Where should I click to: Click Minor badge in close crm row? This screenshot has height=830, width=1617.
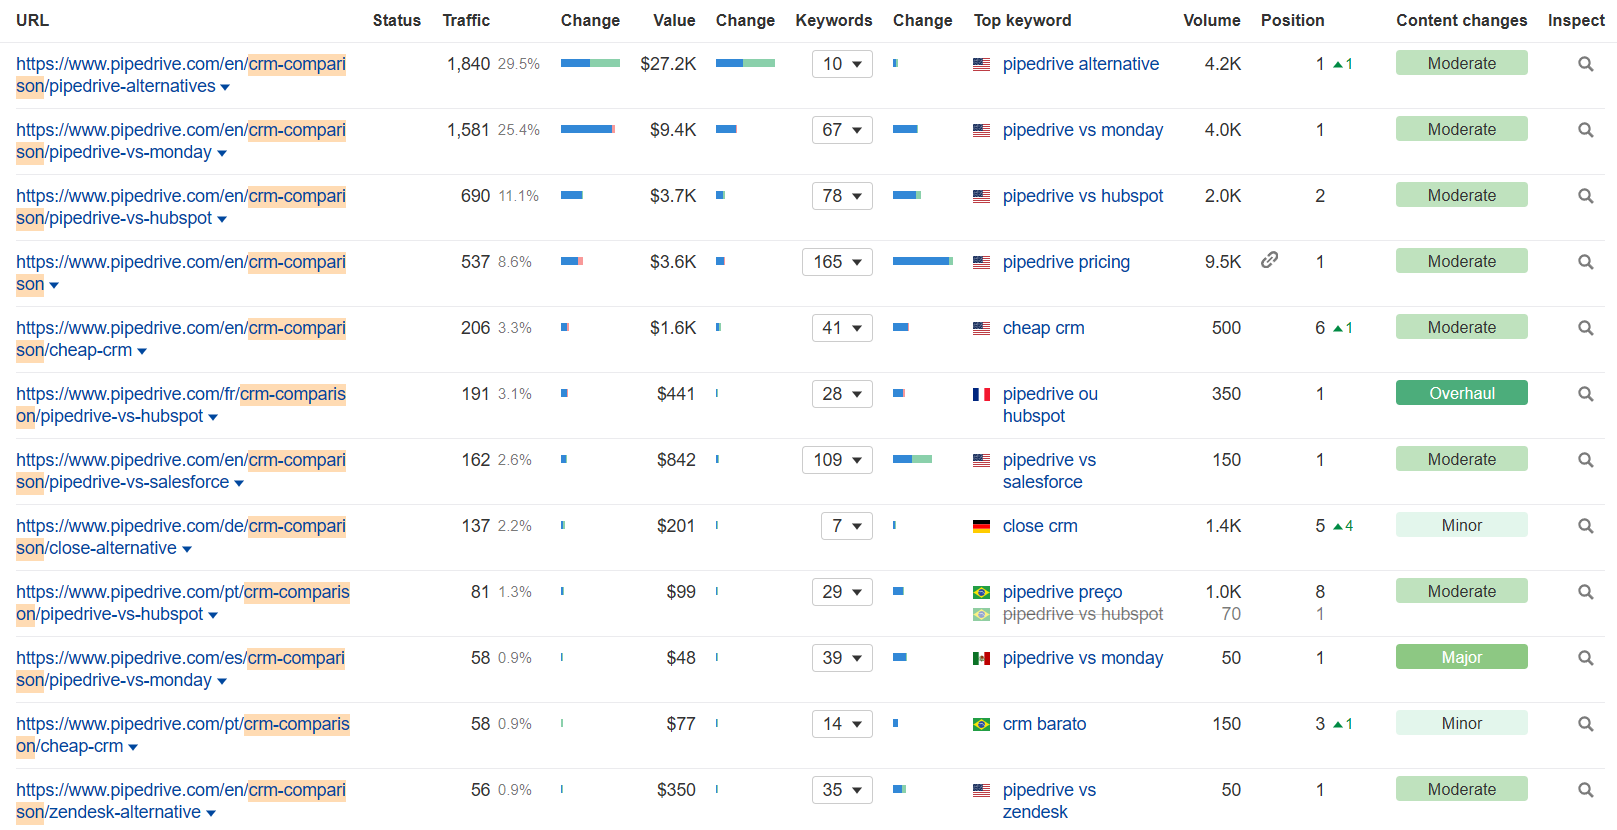[1462, 525]
